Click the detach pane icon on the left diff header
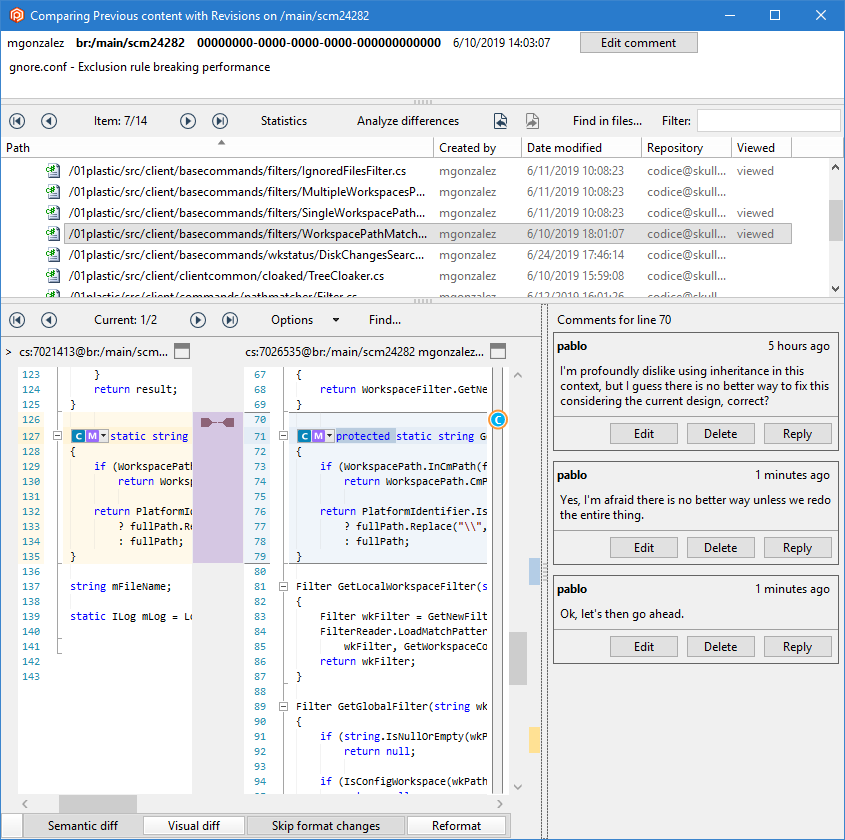 [183, 351]
